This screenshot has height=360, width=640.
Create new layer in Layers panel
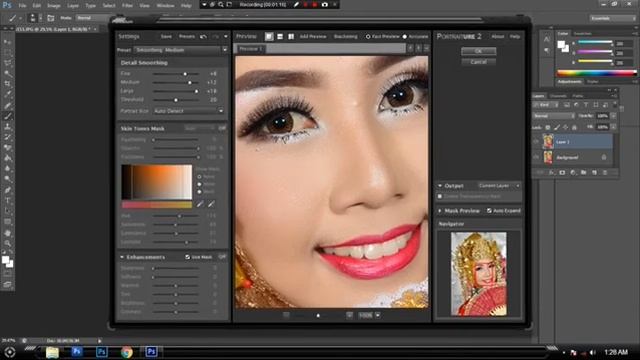pos(594,173)
